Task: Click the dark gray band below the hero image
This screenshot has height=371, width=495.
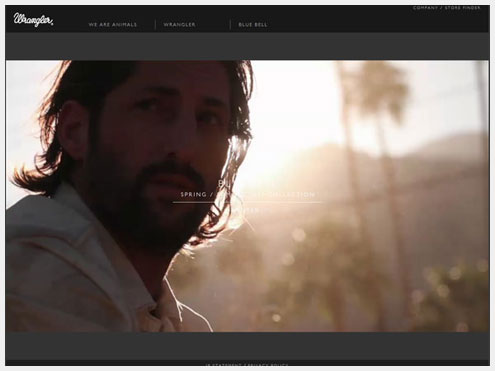Action: click(247, 346)
